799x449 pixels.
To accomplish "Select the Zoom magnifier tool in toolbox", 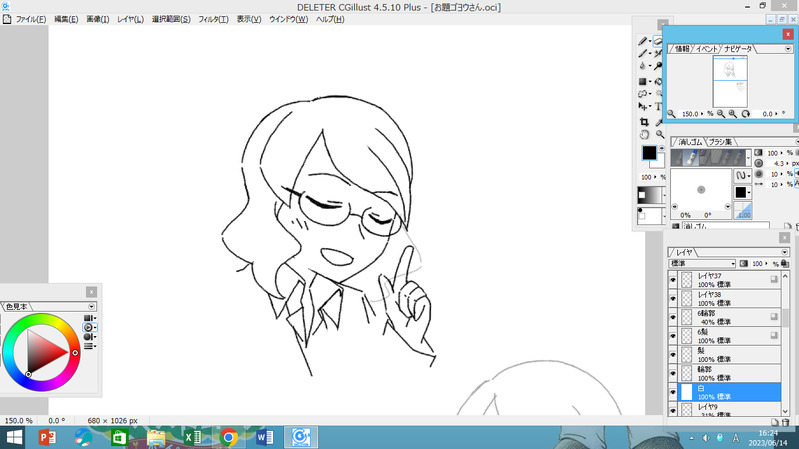I will point(659,135).
